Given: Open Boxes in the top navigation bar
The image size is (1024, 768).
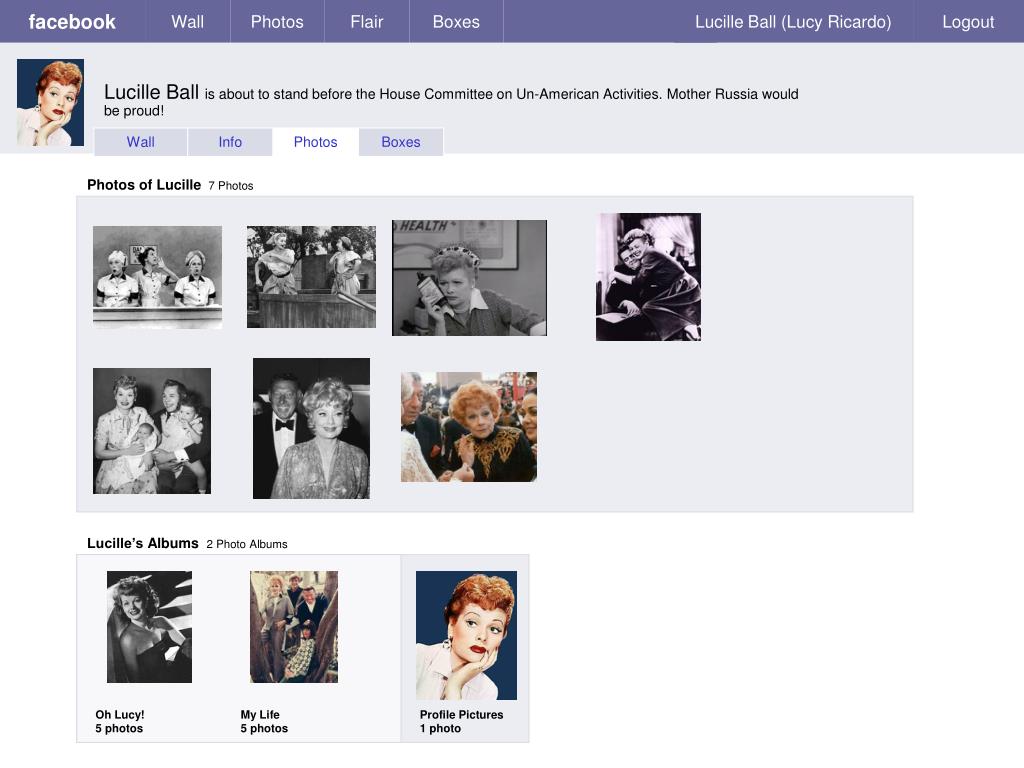Looking at the screenshot, I should (x=456, y=22).
